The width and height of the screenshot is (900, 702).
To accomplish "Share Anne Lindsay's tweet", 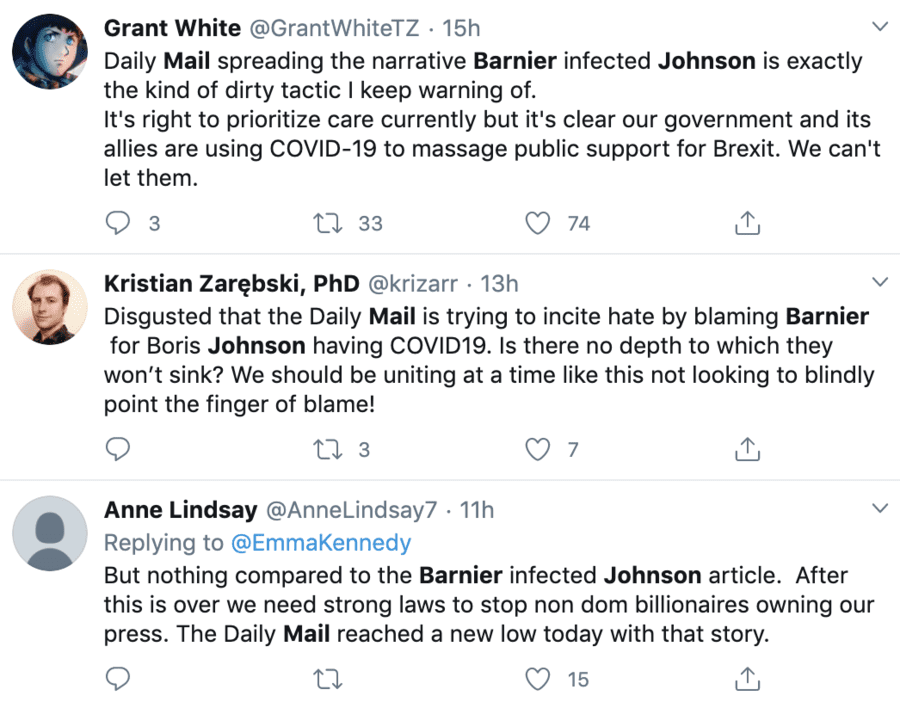I will [747, 679].
